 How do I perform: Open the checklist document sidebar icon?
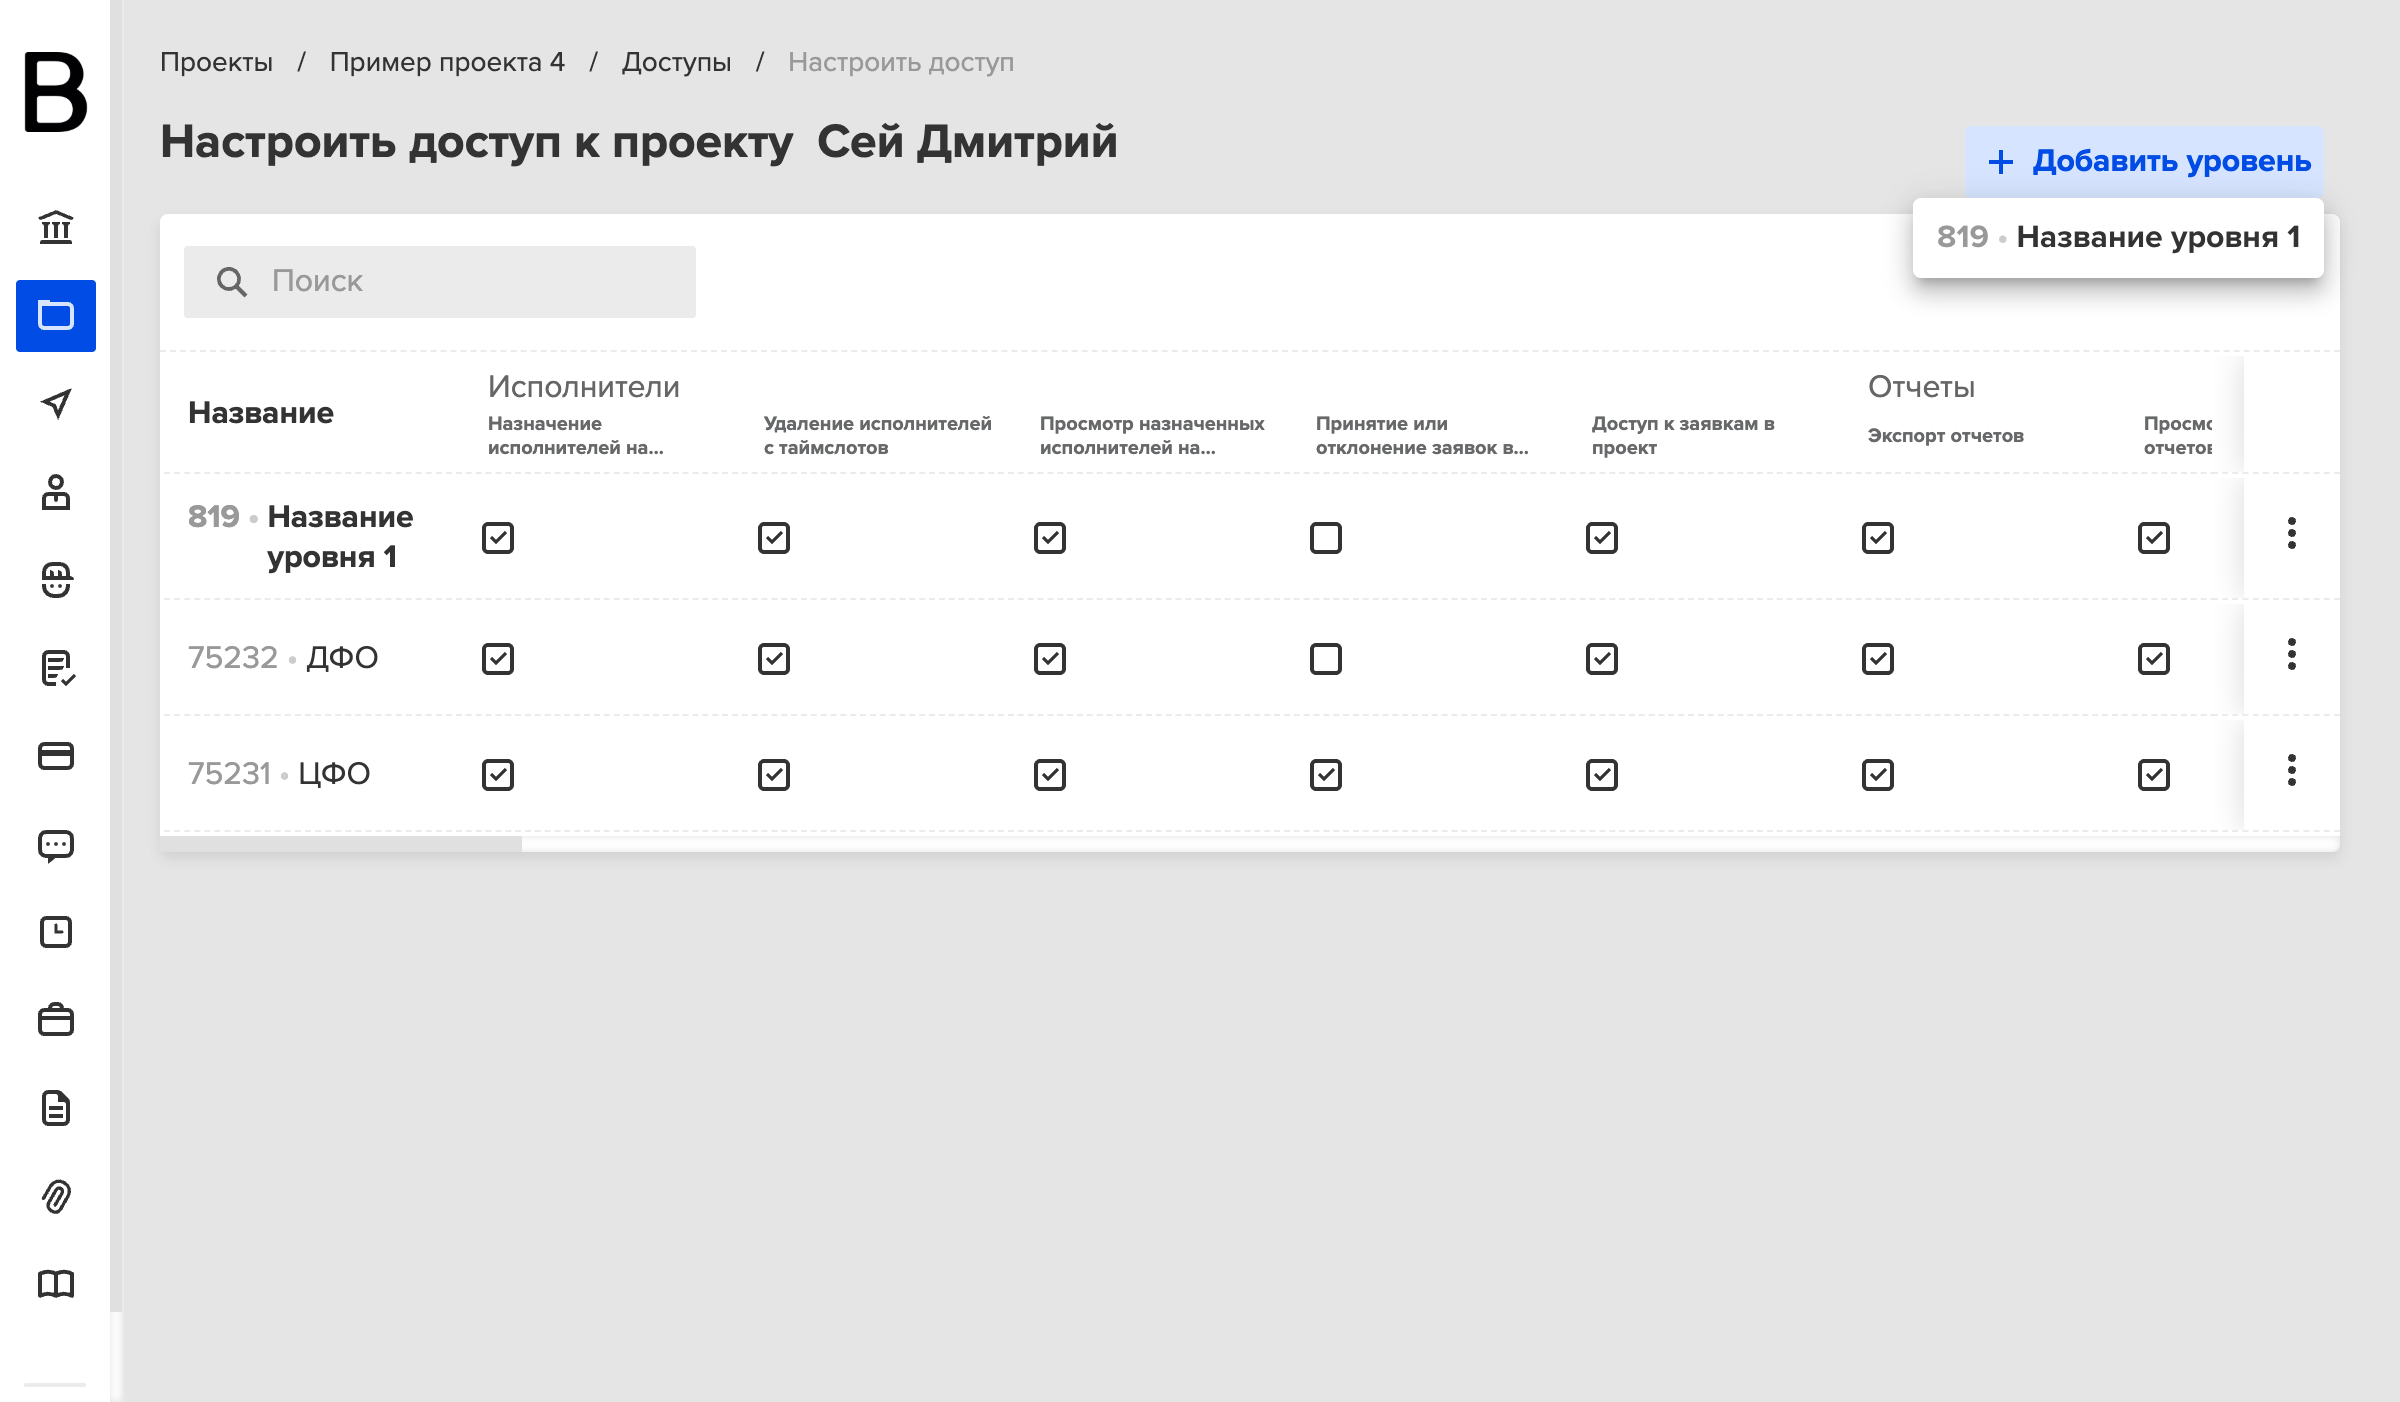coord(56,668)
